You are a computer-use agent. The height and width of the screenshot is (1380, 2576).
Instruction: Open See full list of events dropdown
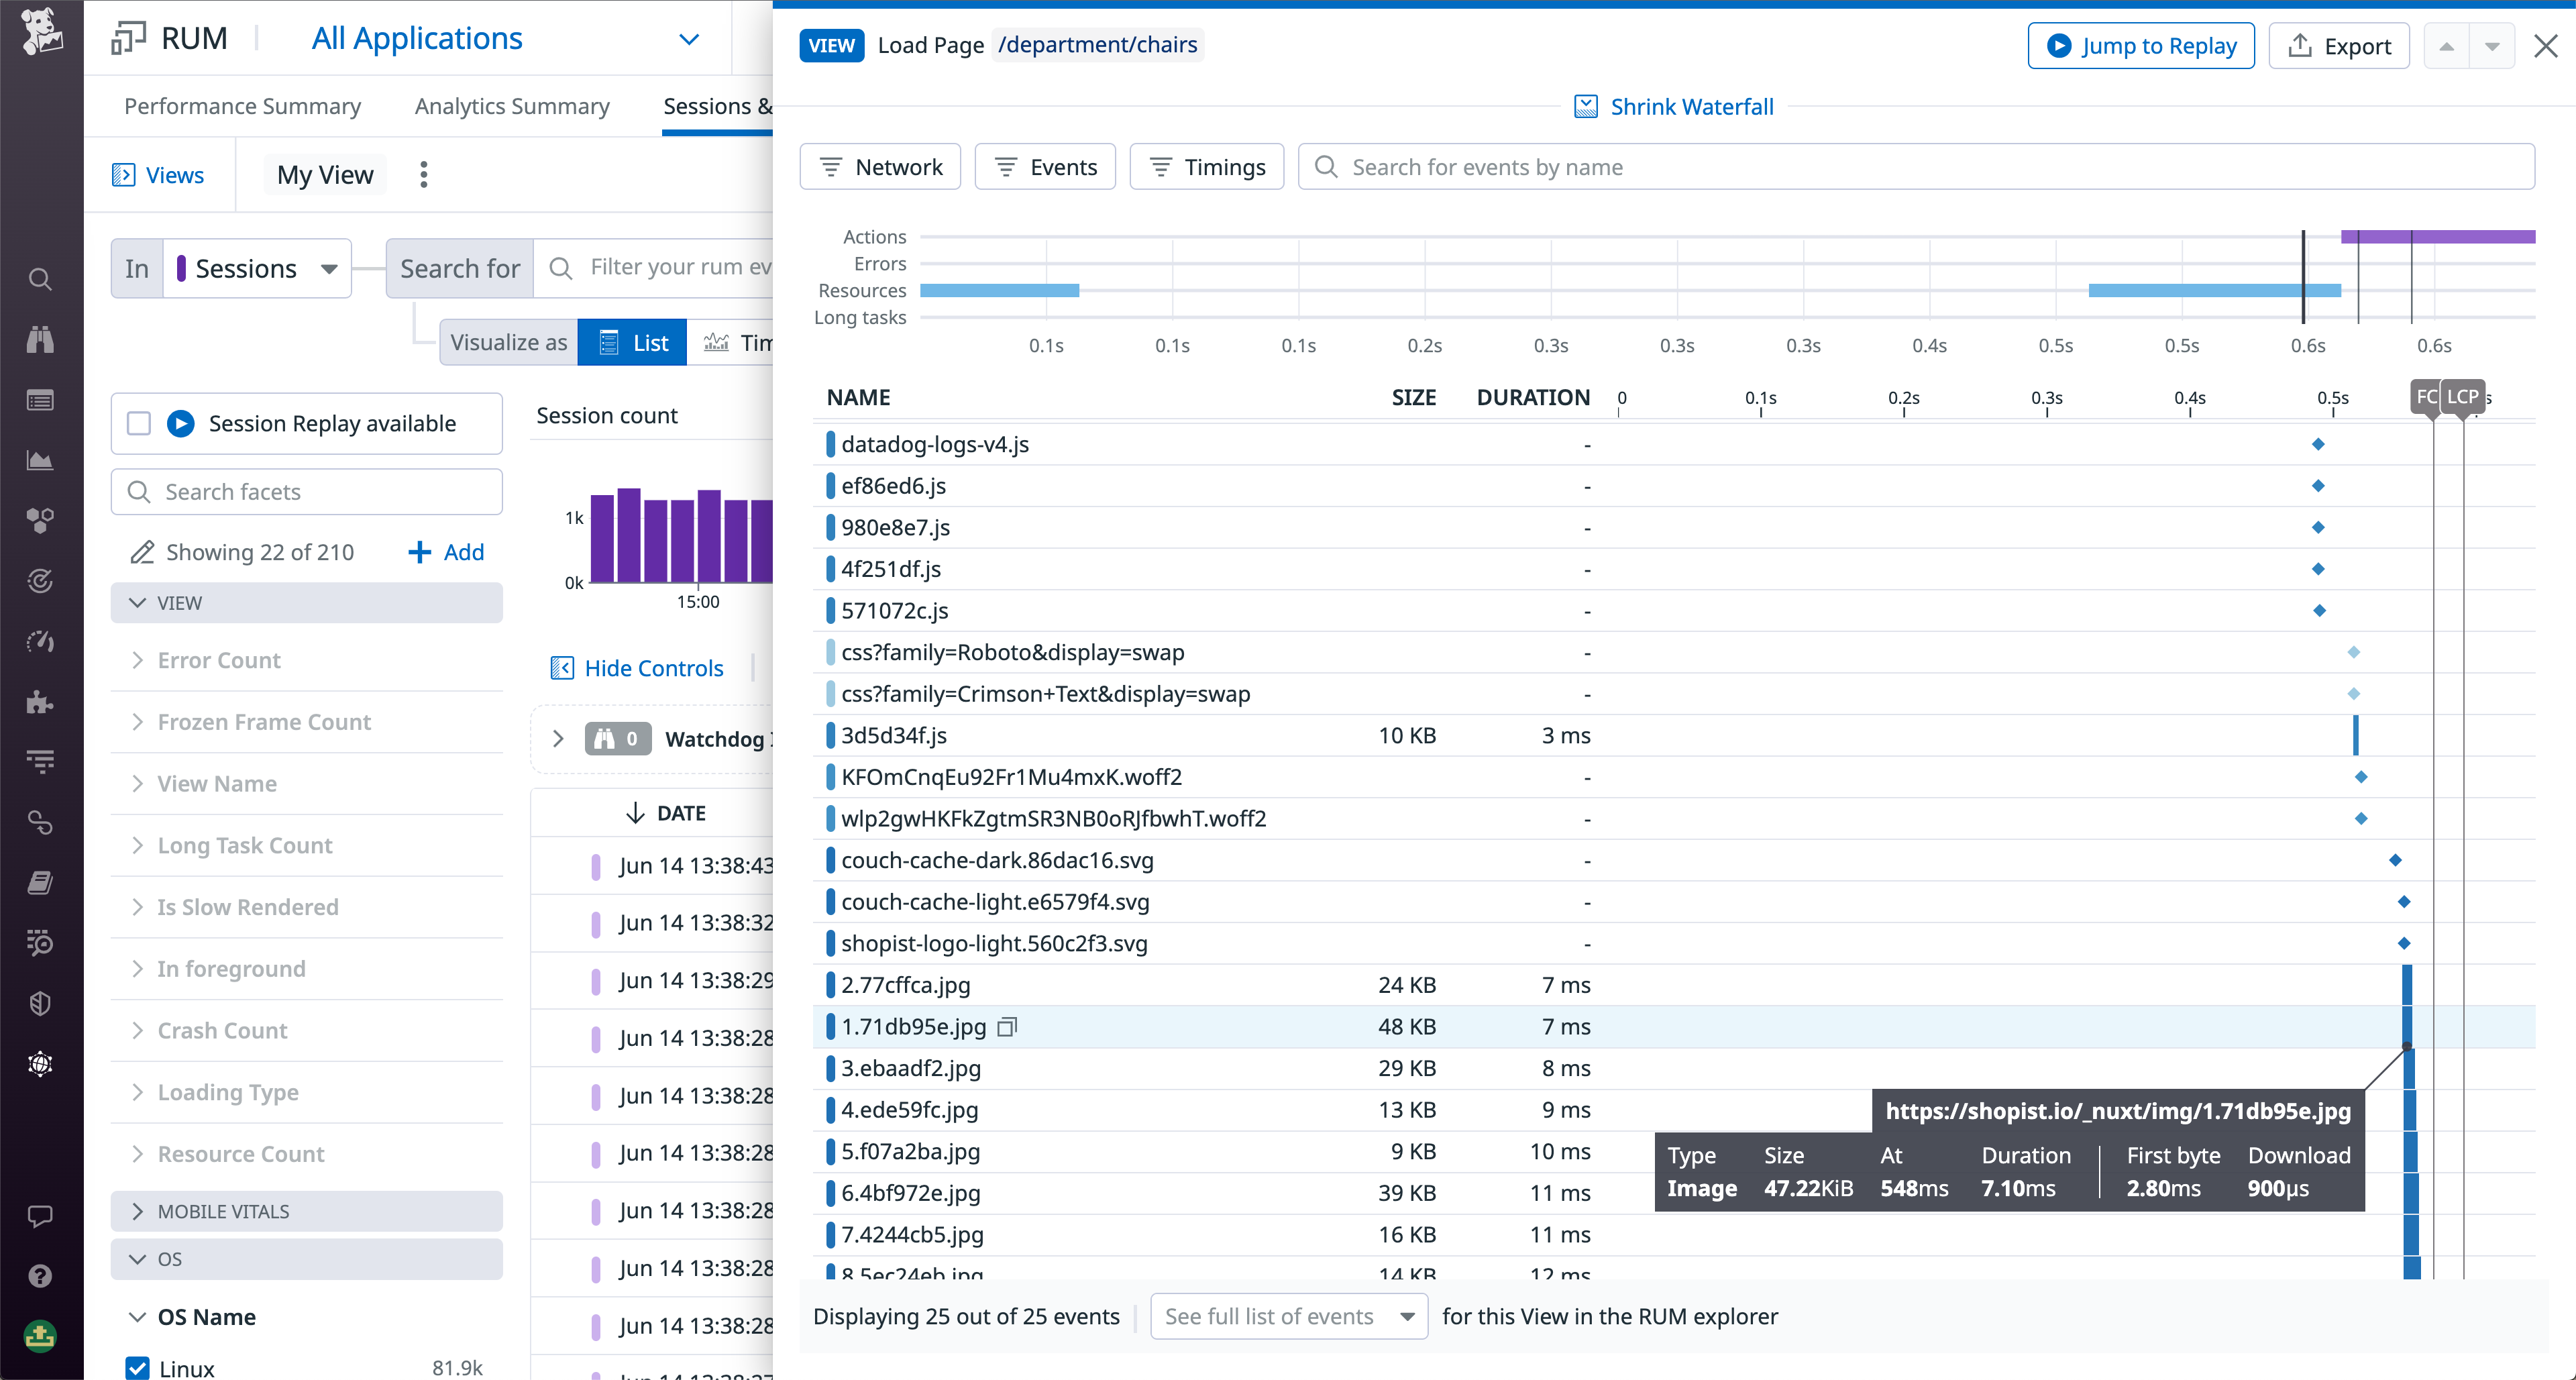click(1288, 1316)
